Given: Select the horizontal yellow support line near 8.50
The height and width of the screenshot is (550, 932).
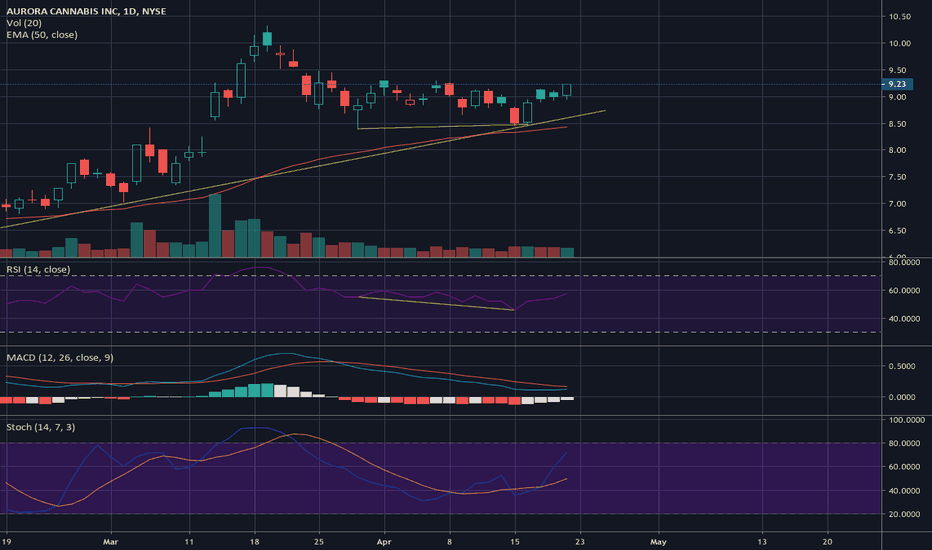Looking at the screenshot, I should pos(443,127).
